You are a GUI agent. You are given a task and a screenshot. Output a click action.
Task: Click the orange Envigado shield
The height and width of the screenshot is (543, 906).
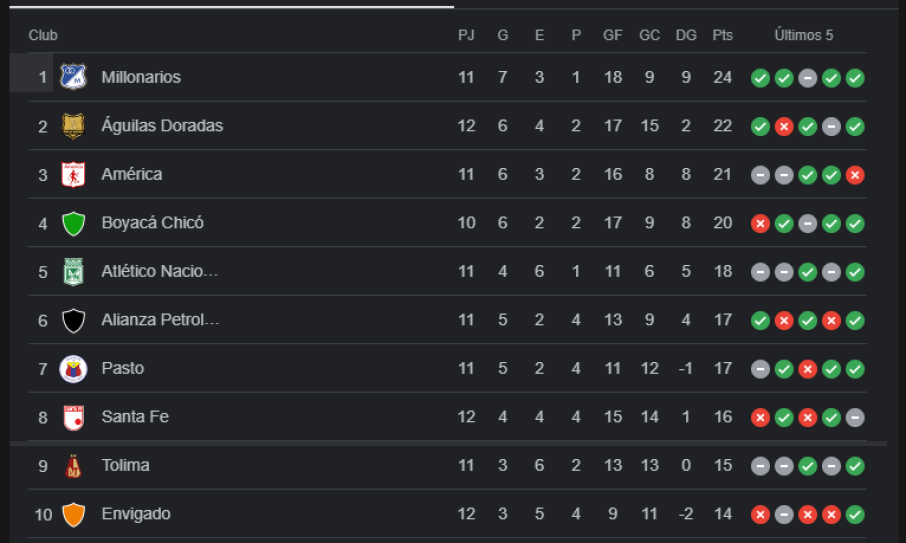click(x=73, y=514)
